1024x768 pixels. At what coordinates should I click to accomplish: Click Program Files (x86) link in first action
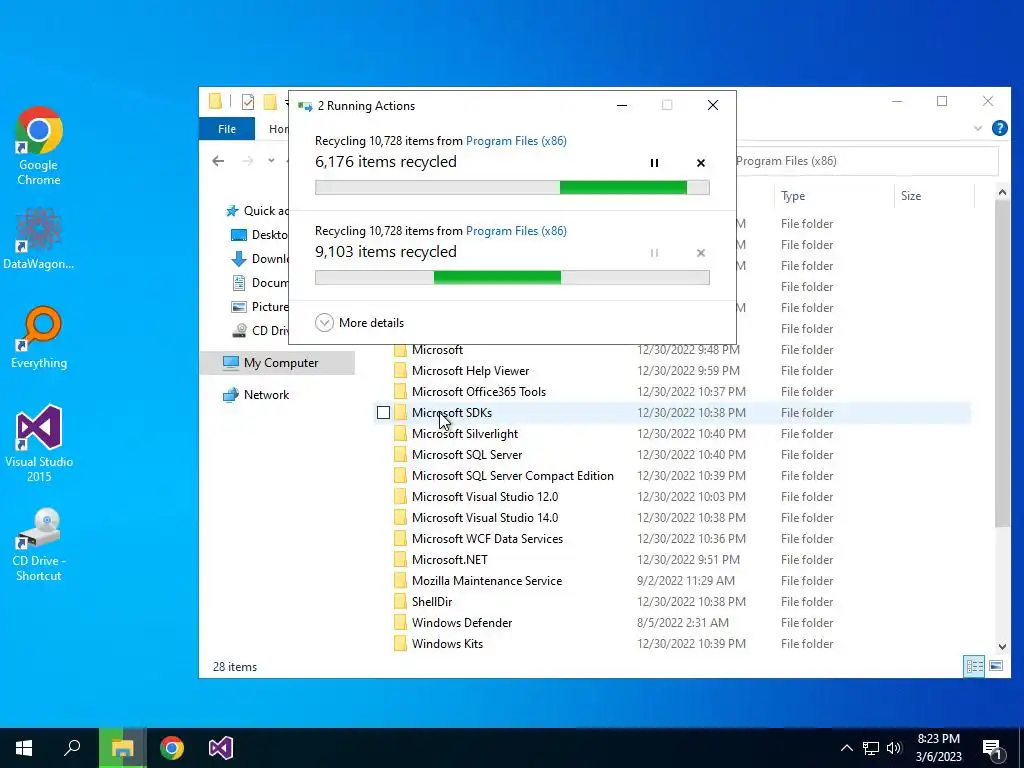point(516,140)
